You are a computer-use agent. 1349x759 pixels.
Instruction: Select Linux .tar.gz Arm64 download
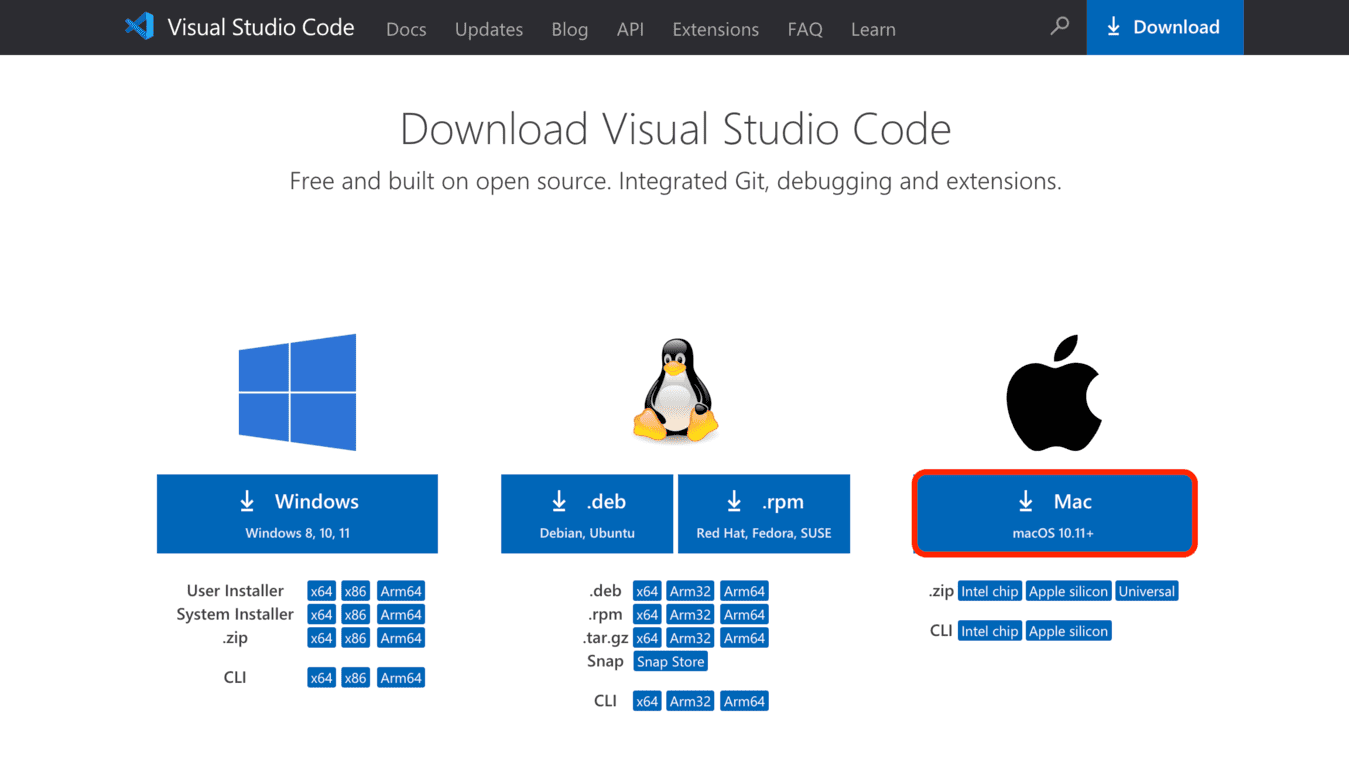pyautogui.click(x=744, y=638)
